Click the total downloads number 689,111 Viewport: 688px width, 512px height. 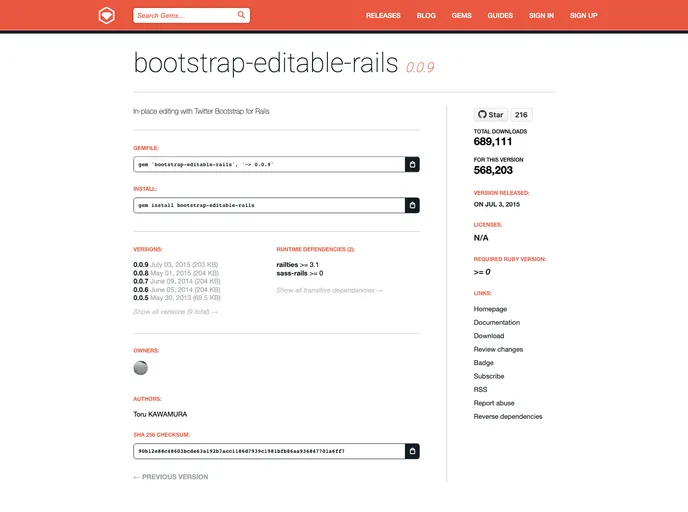(493, 141)
